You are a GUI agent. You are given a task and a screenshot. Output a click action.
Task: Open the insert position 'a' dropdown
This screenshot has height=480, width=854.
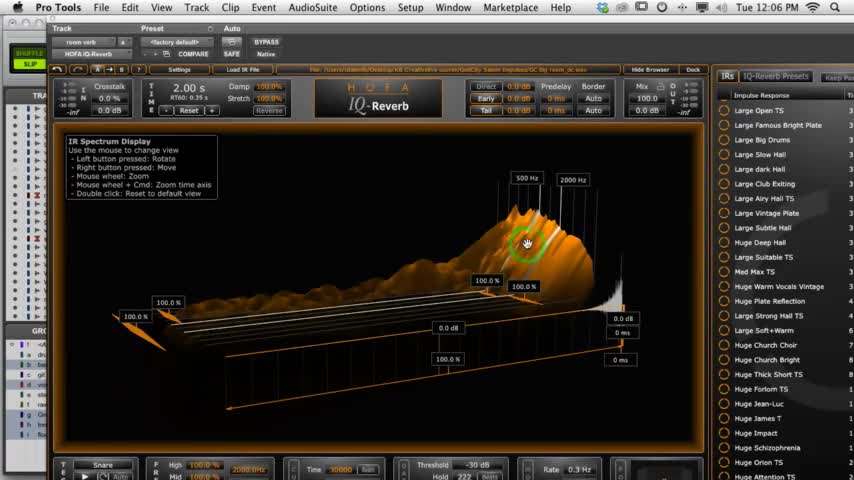coord(124,42)
